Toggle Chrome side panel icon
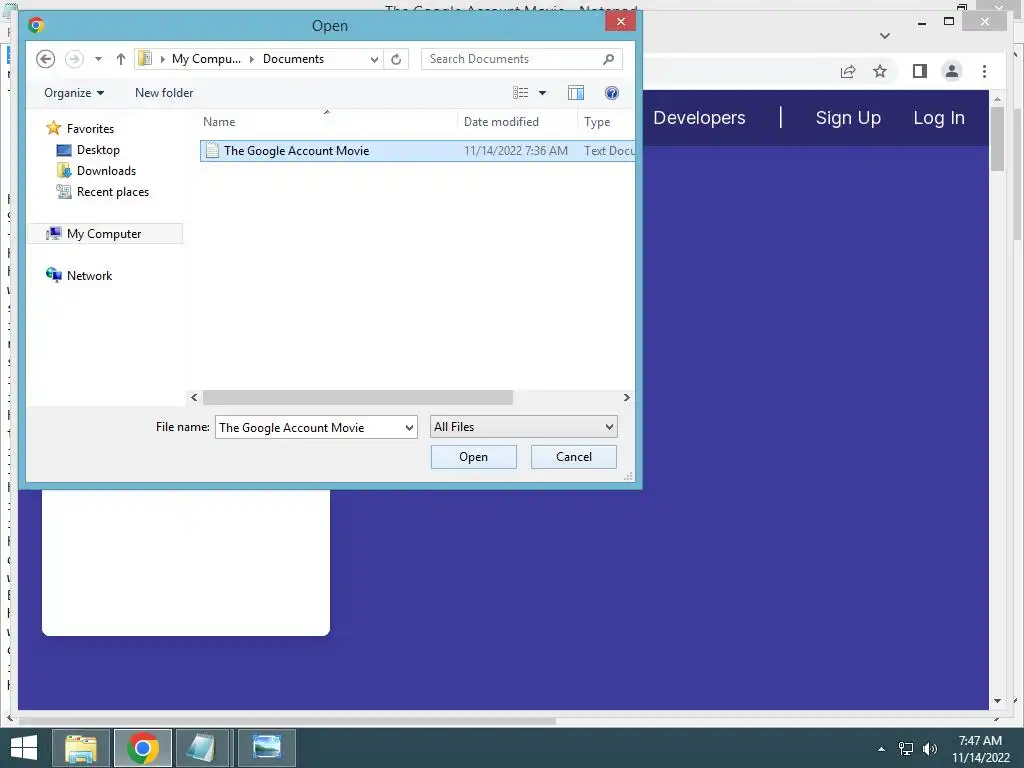The image size is (1024, 768). coord(920,71)
